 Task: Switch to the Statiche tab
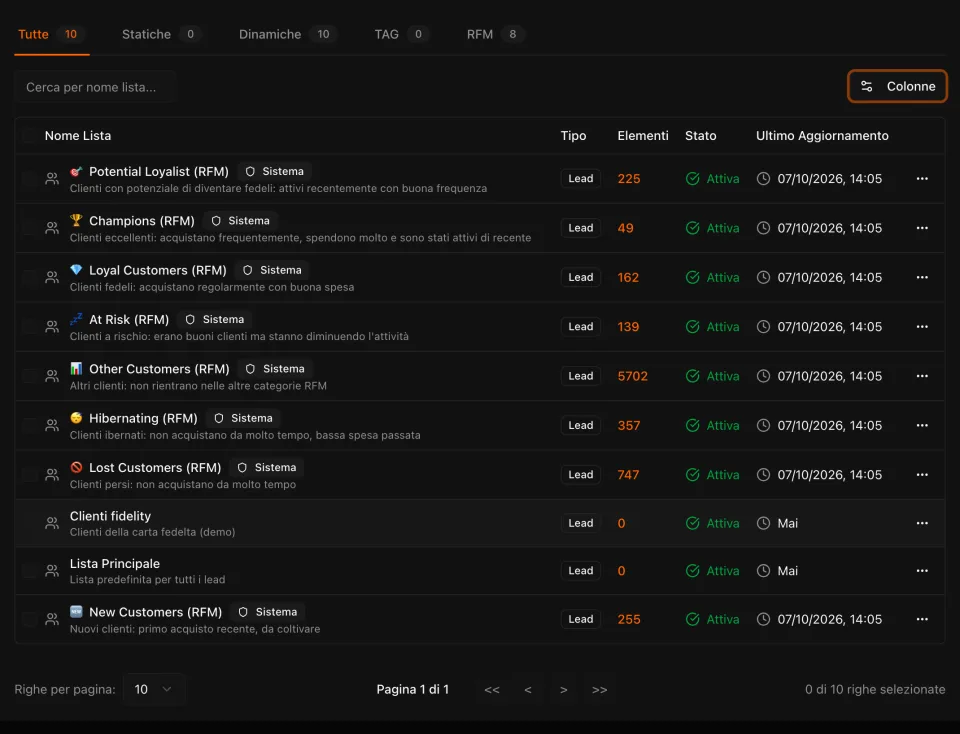click(x=161, y=34)
